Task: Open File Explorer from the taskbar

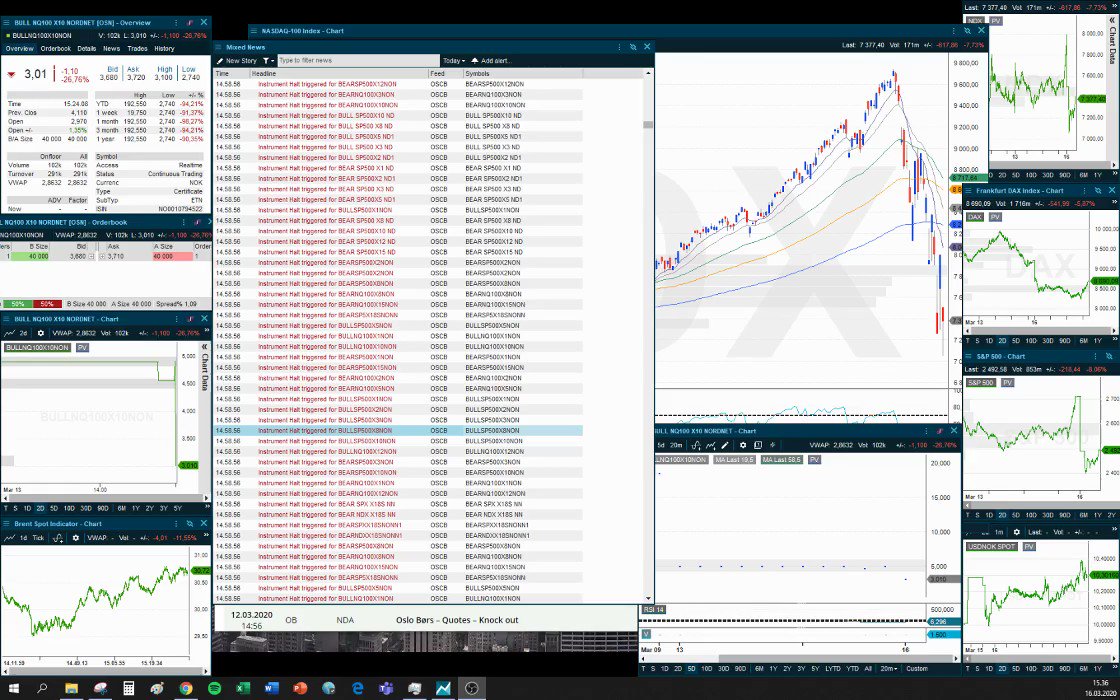Action: coord(71,689)
